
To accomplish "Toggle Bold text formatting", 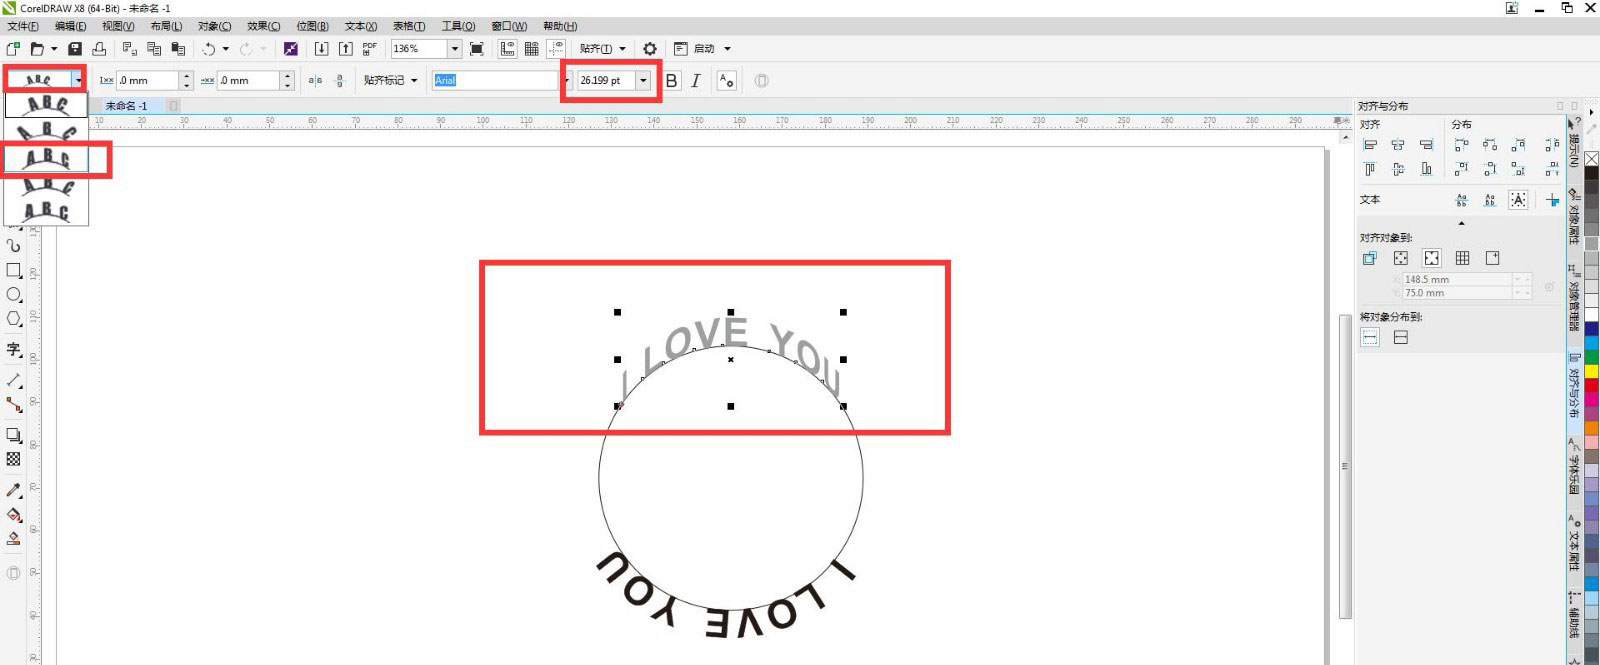I will coord(672,81).
